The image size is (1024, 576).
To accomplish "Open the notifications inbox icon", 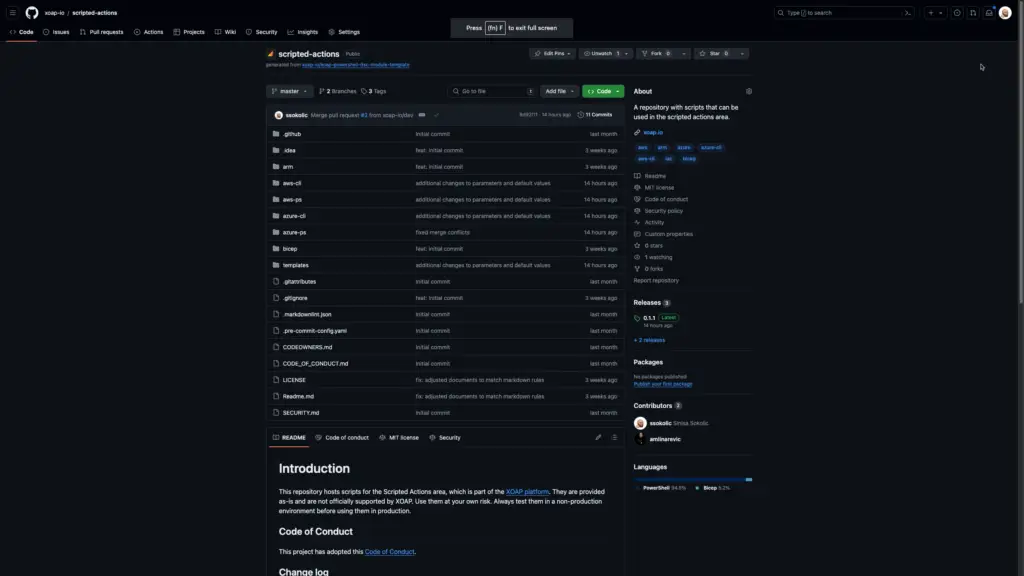I will click(989, 12).
